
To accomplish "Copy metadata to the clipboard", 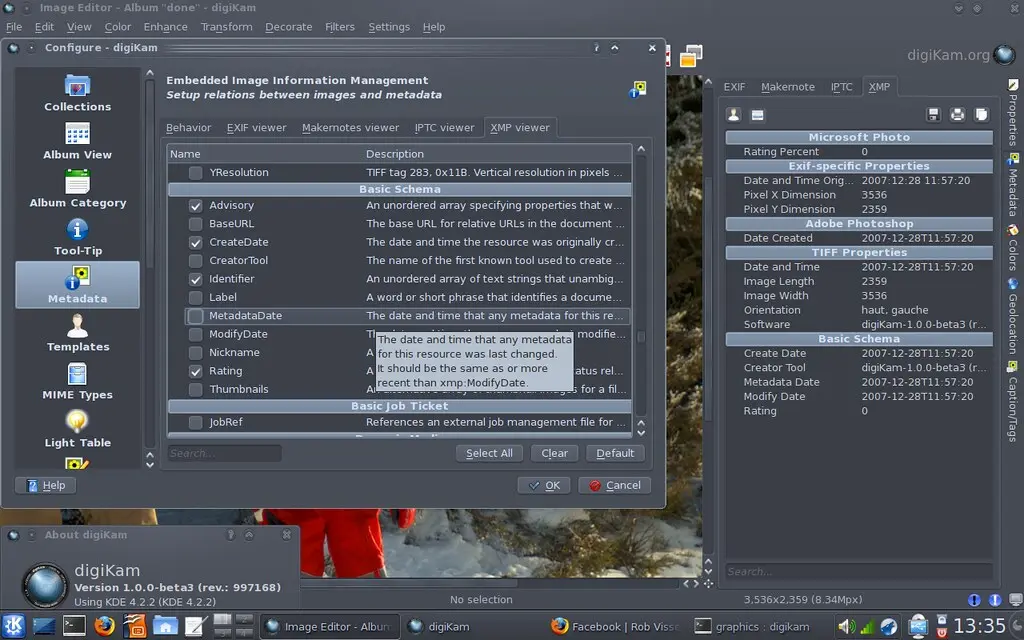I will pos(983,114).
